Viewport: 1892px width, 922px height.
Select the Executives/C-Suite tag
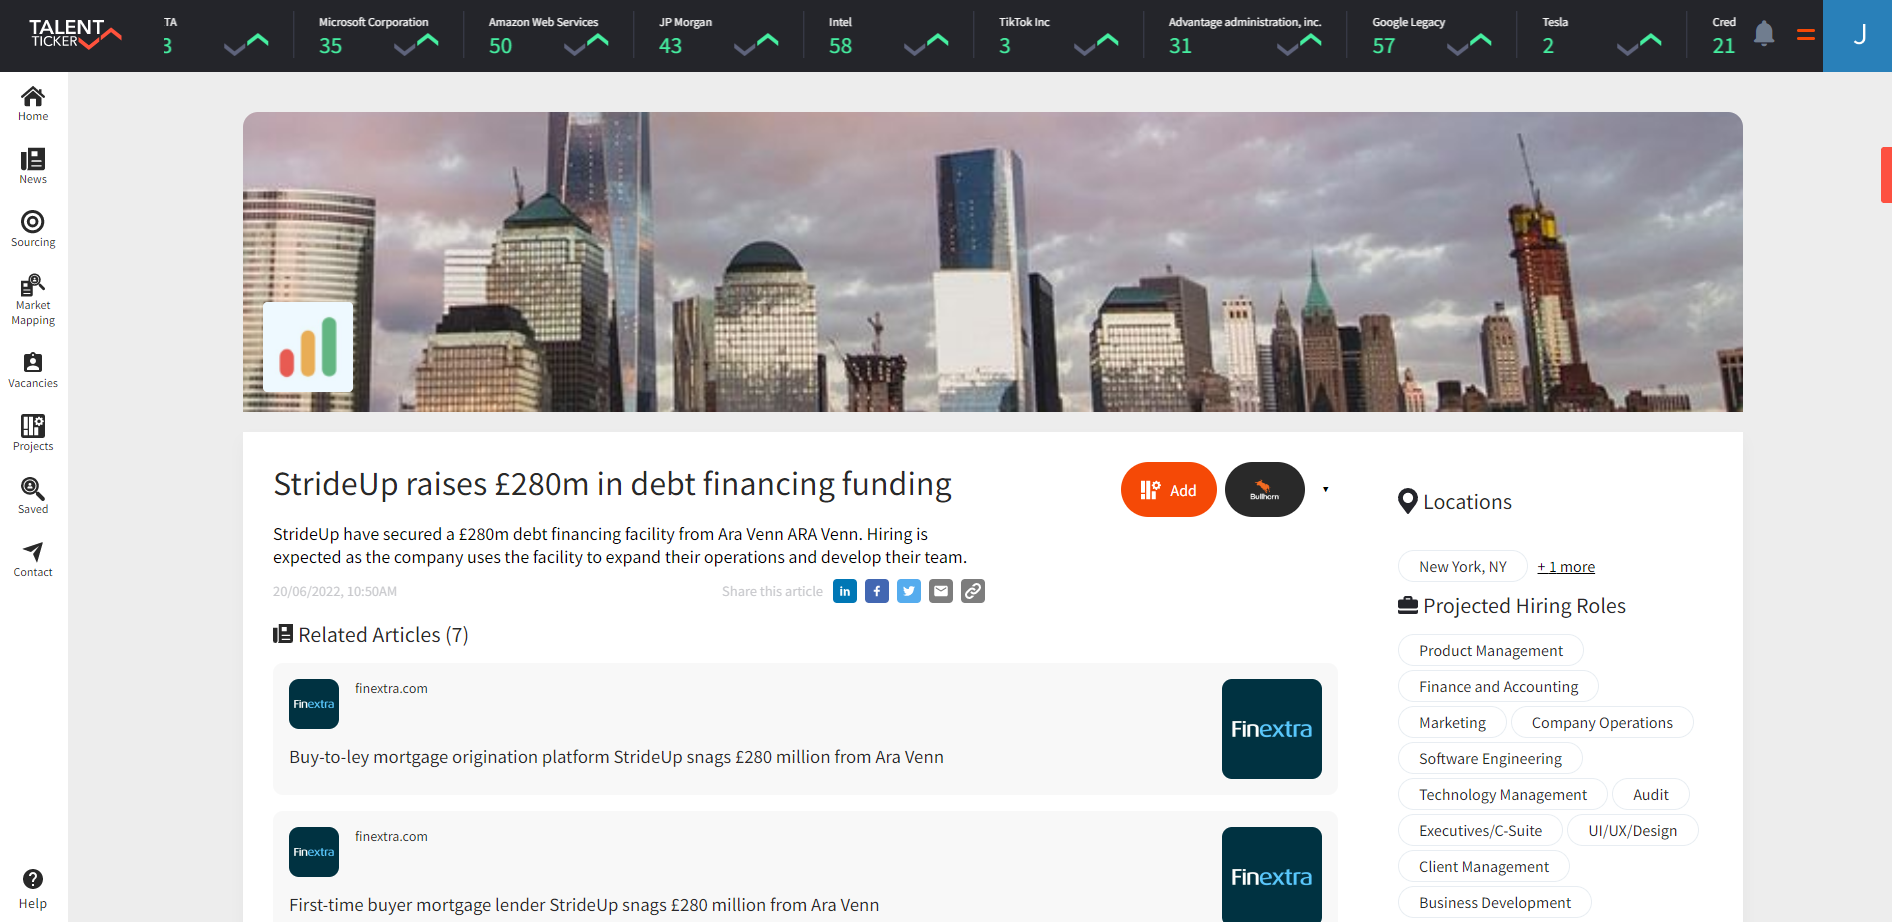(1480, 830)
